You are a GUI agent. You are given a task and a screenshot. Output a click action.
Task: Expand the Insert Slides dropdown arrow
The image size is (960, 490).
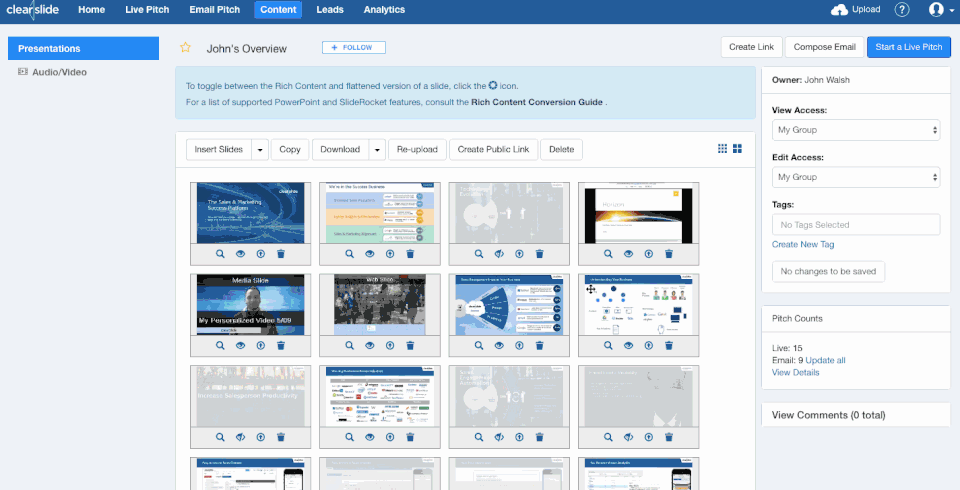pyautogui.click(x=260, y=149)
